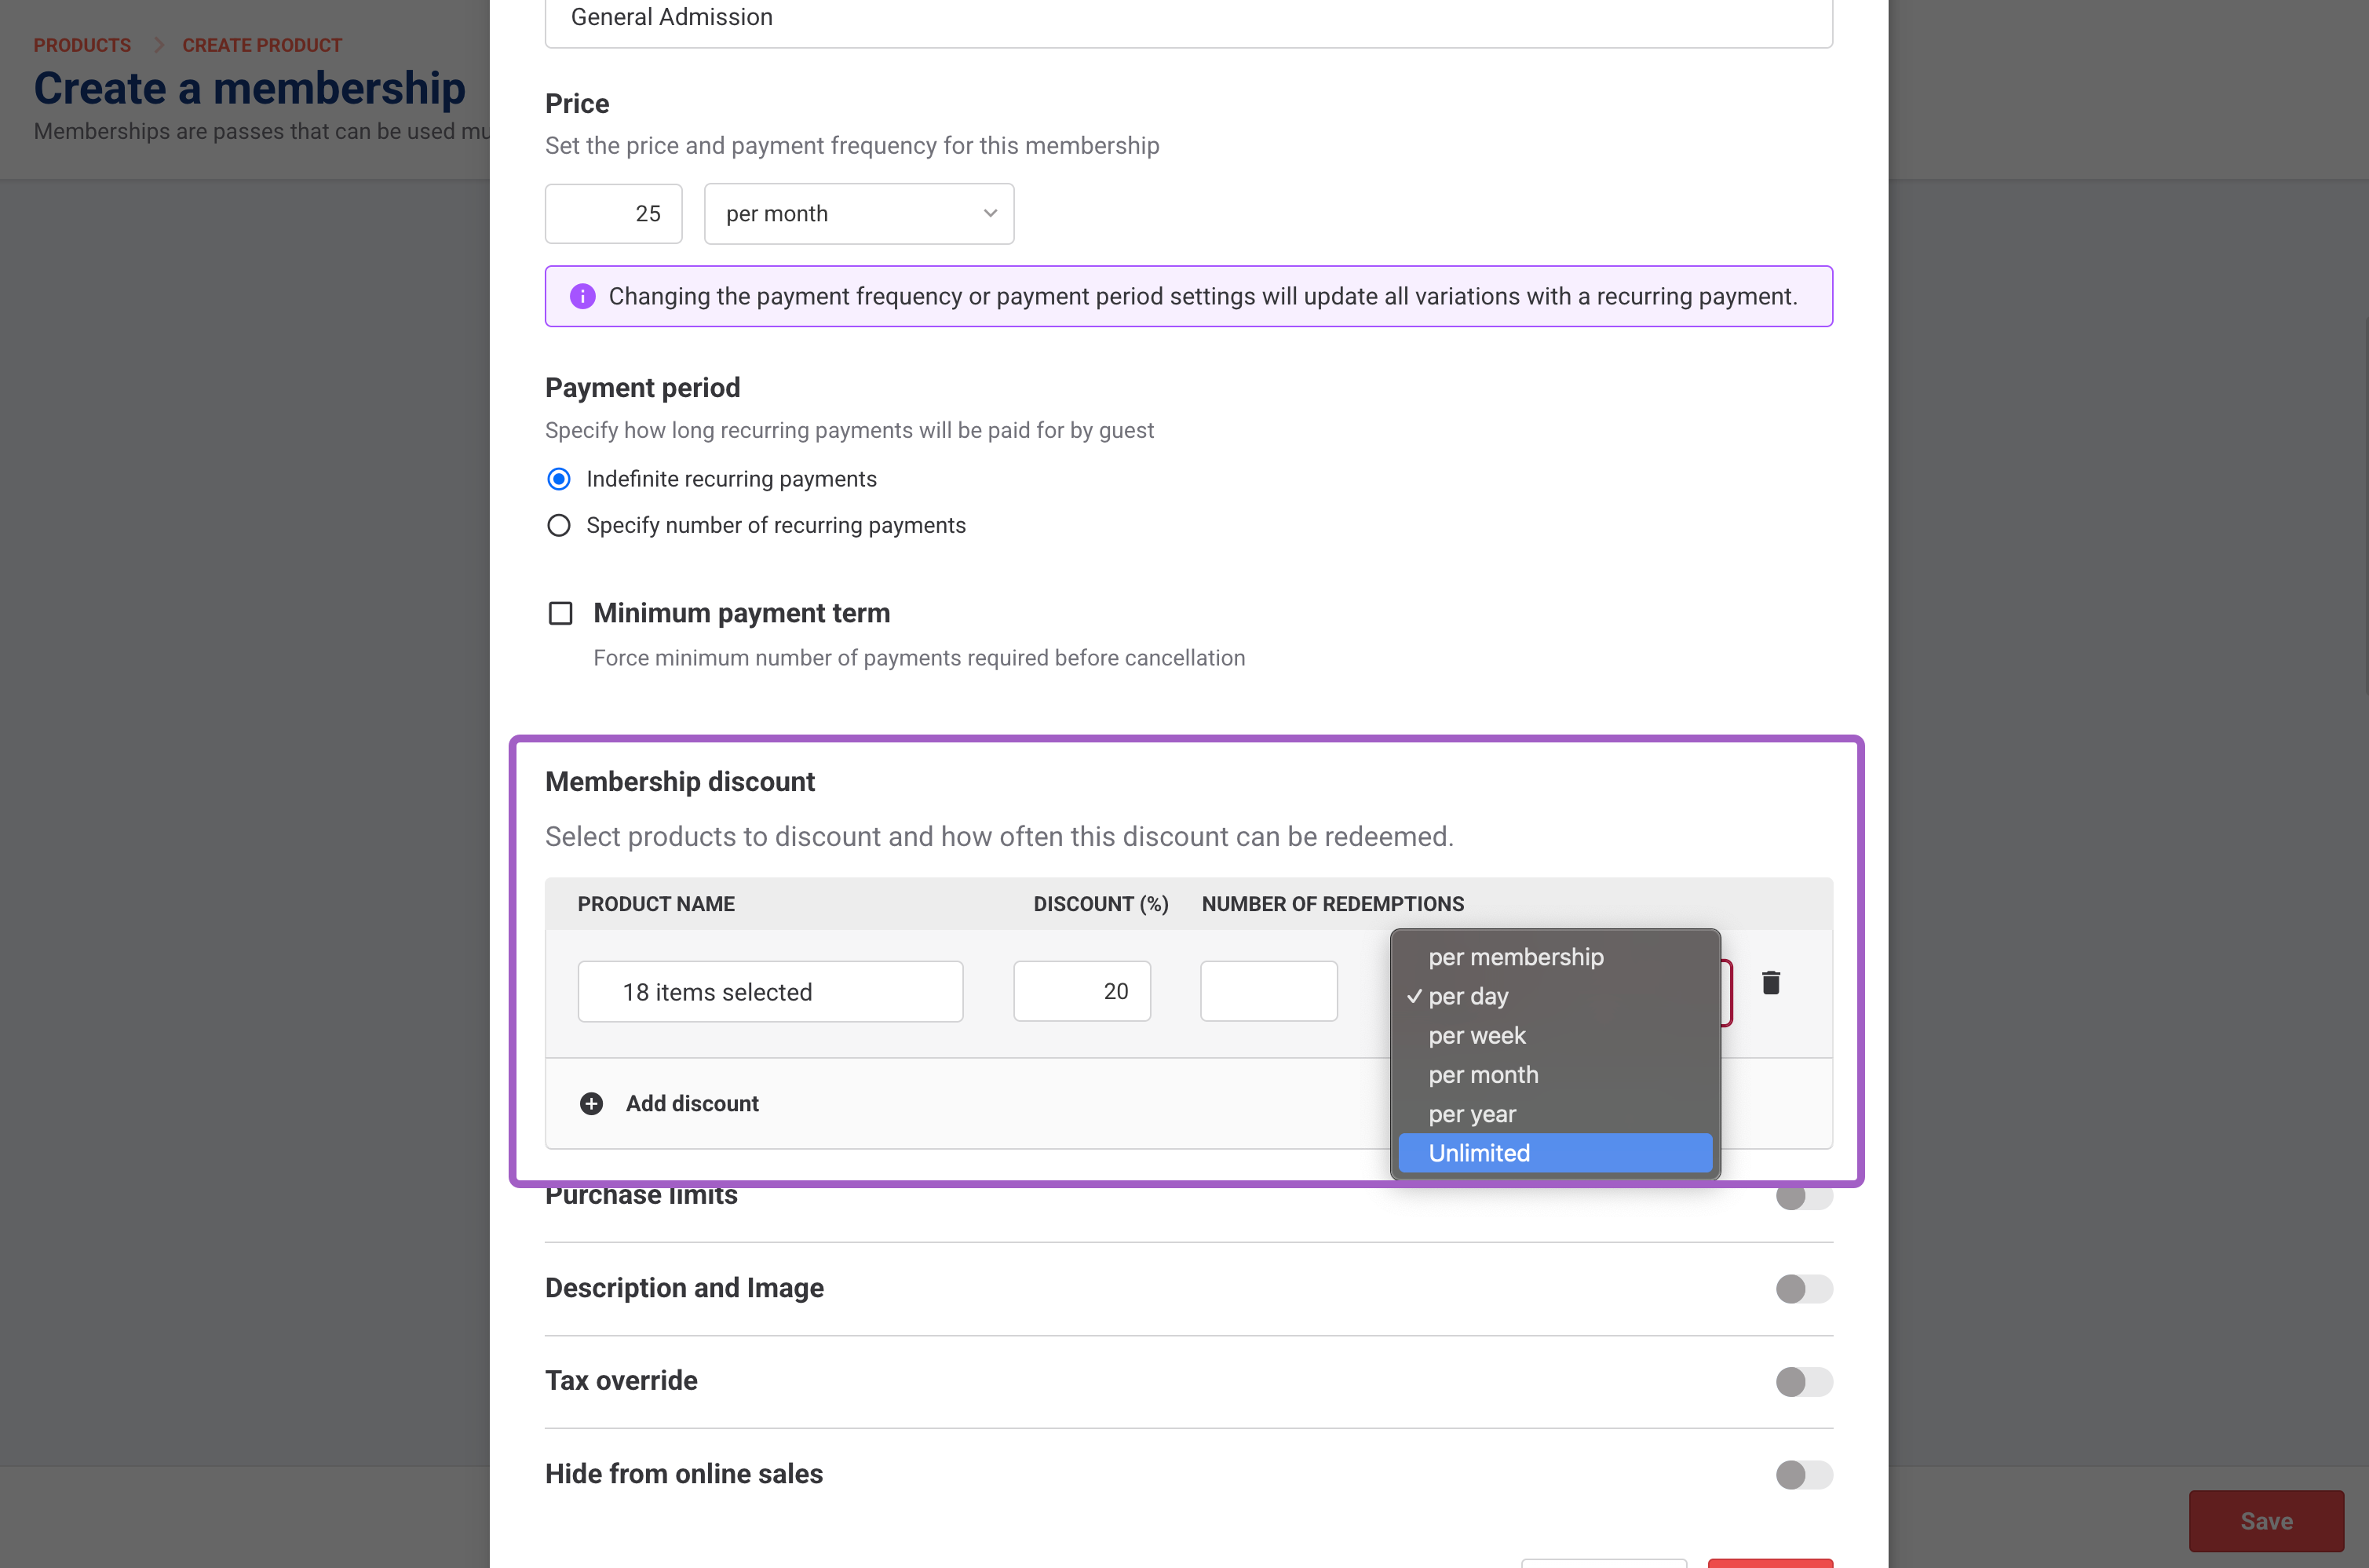Choose the checked per day option

coord(1555,996)
